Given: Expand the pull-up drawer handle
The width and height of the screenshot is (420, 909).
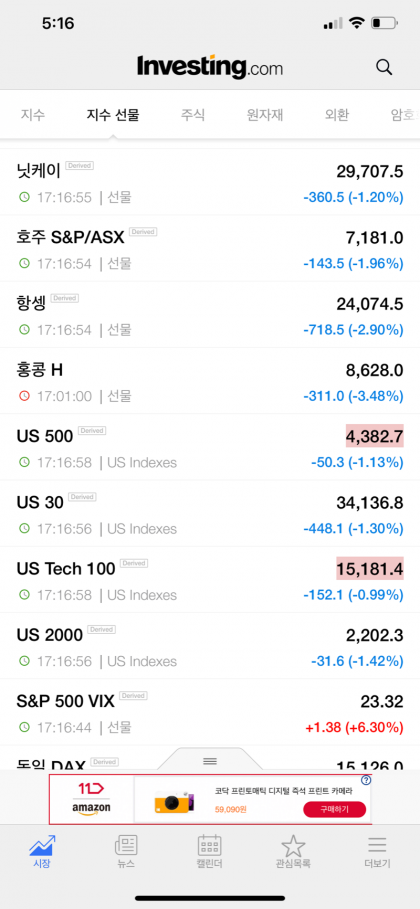Looking at the screenshot, I should click(x=210, y=760).
